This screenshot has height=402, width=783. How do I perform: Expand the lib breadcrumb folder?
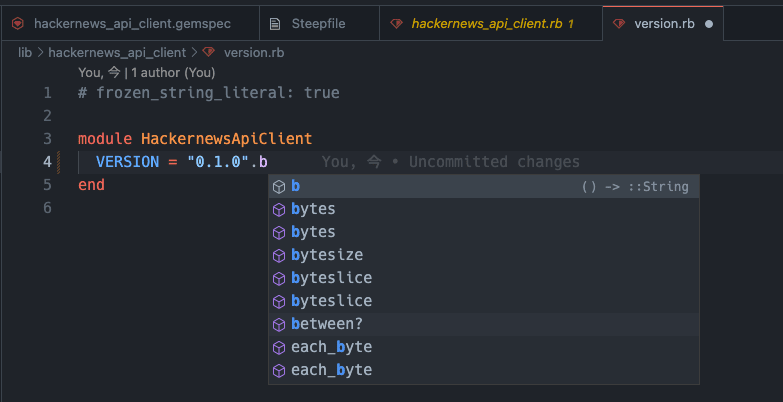(x=25, y=52)
